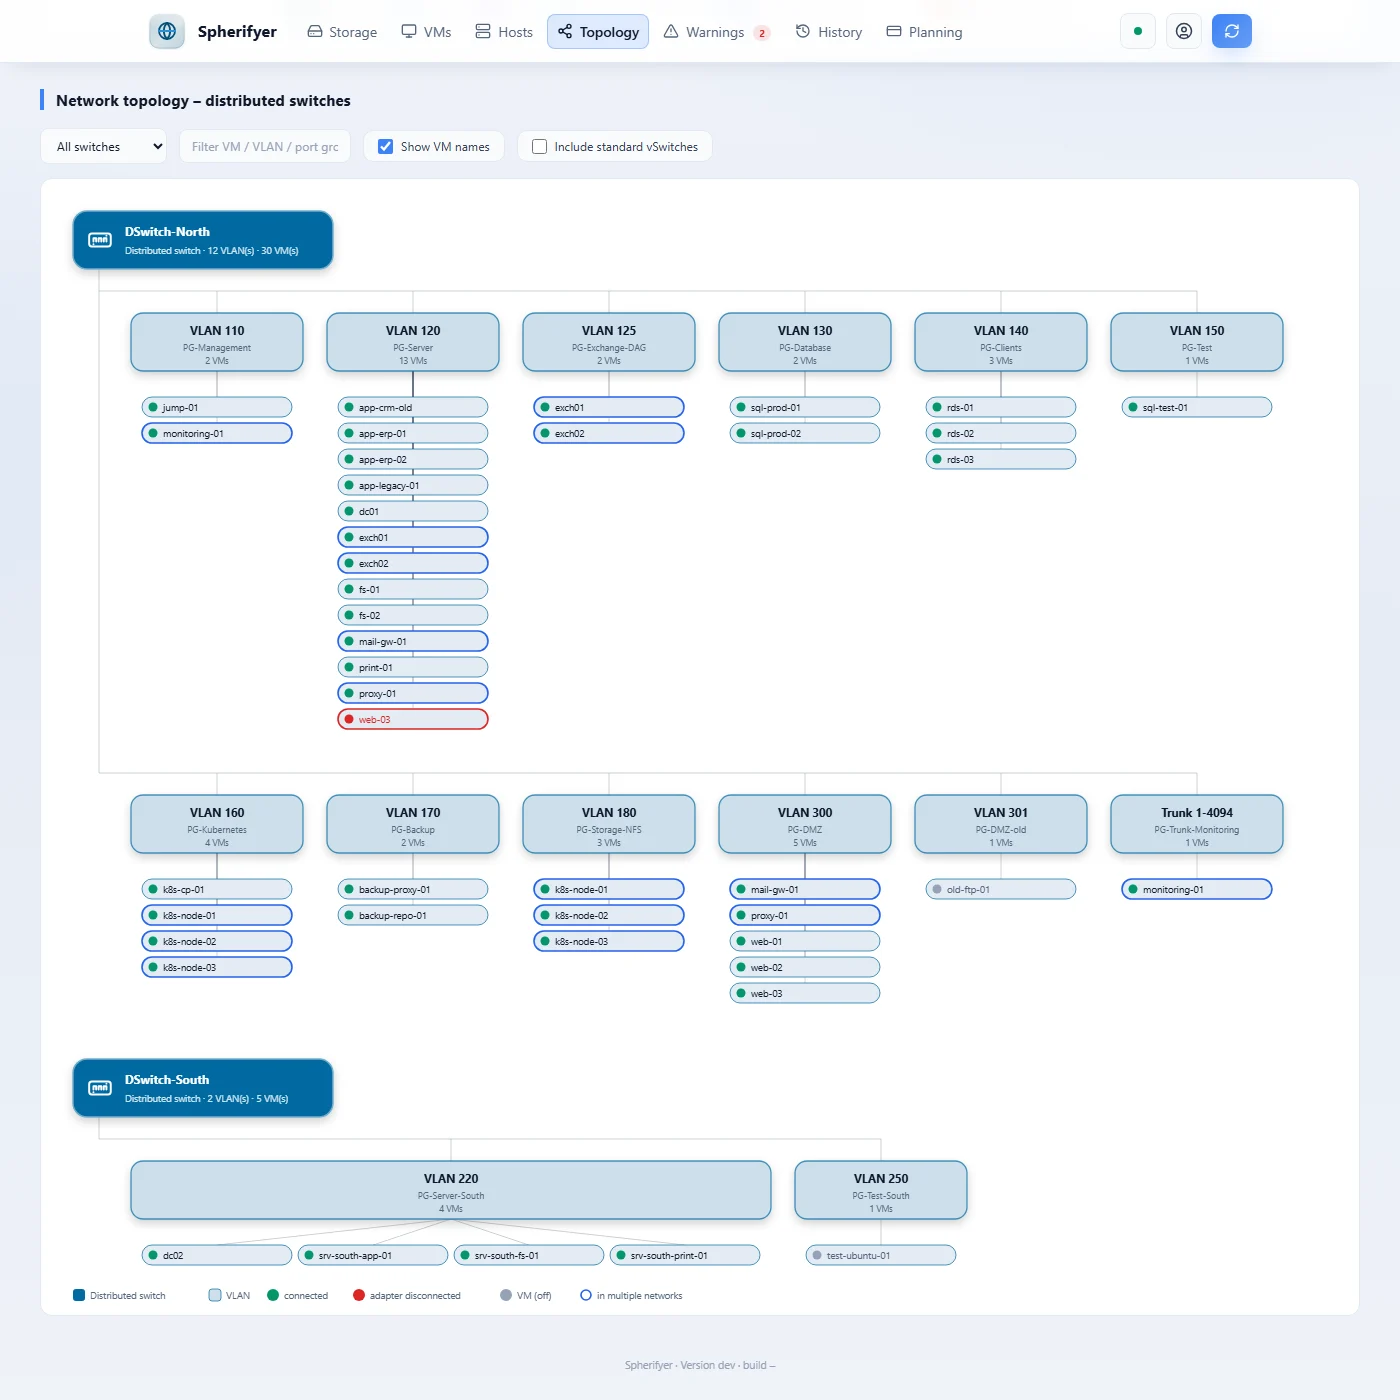
Task: Click the VMs monitor icon in navigation
Action: coord(409,32)
